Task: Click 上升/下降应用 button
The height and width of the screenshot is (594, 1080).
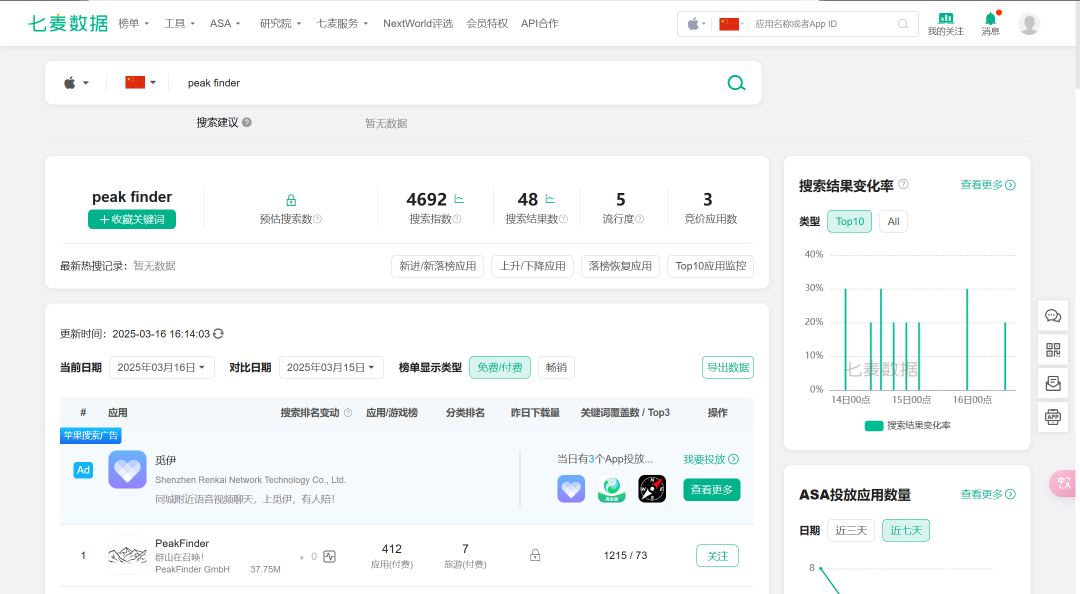Action: click(532, 266)
